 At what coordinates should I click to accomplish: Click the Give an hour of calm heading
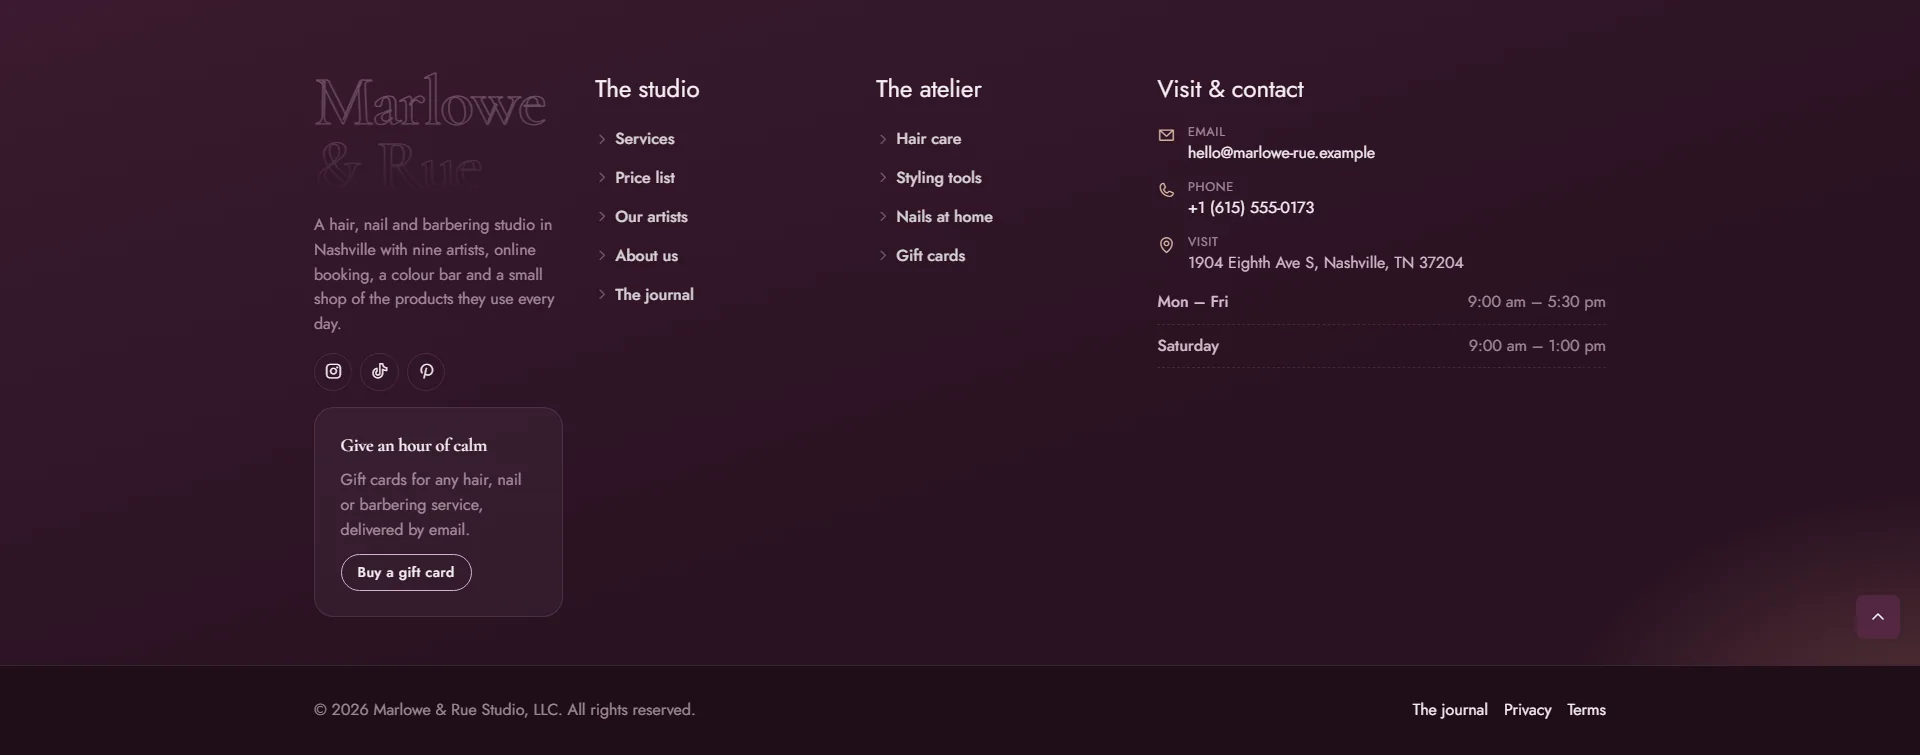coord(413,446)
